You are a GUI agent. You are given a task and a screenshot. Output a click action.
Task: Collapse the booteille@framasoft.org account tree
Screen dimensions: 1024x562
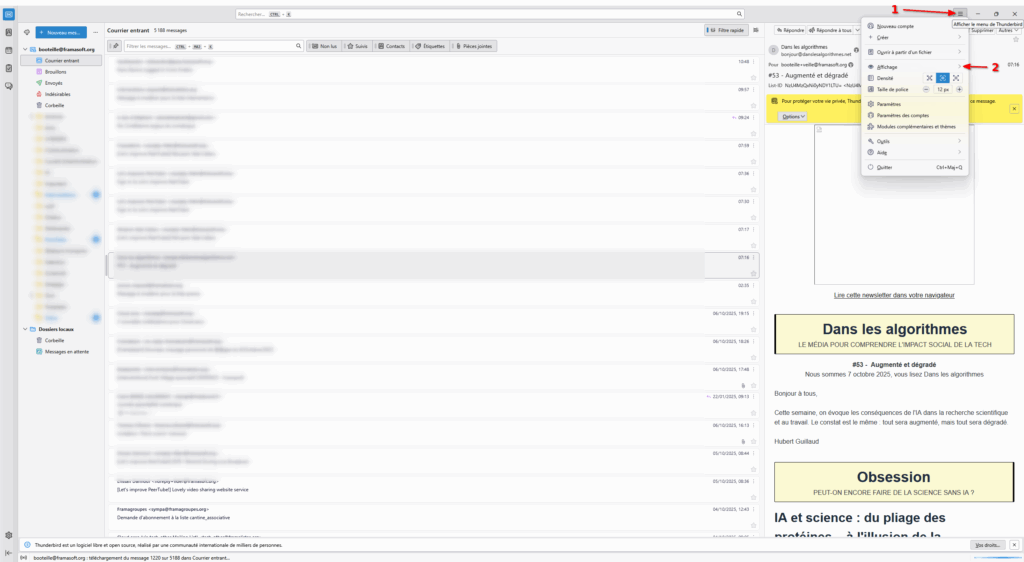pos(24,49)
